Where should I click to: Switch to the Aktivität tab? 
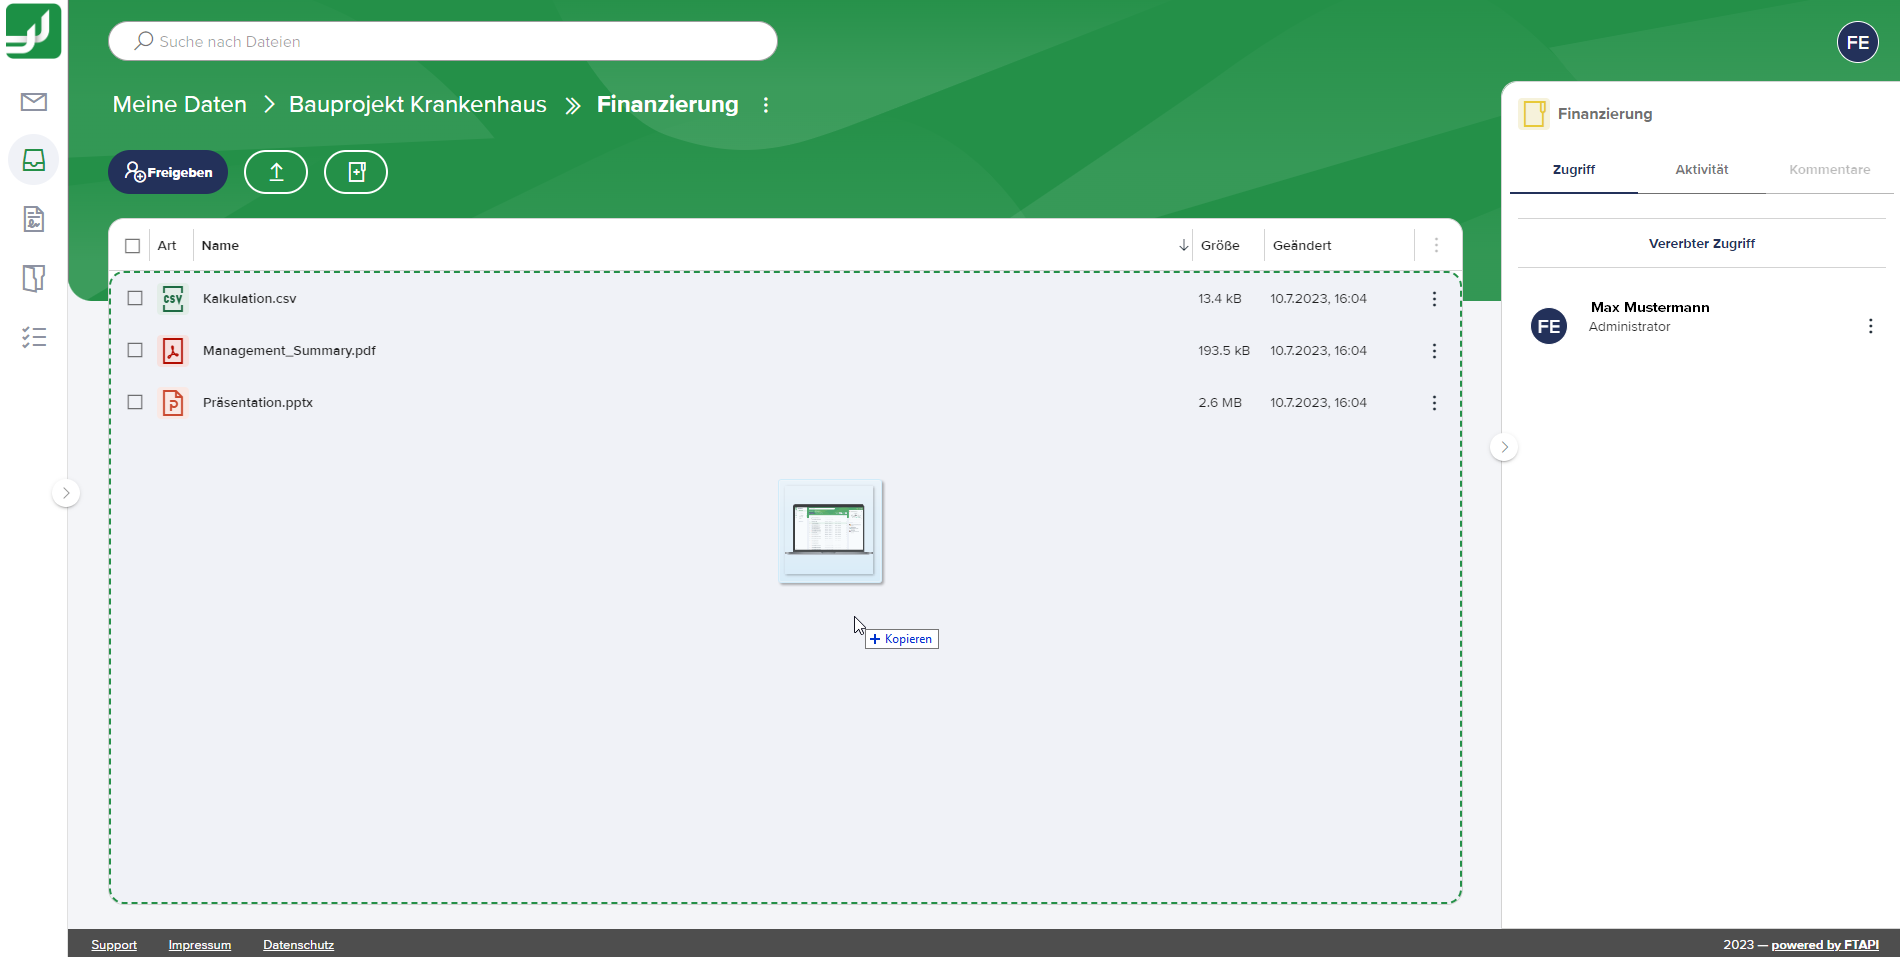[x=1701, y=169]
